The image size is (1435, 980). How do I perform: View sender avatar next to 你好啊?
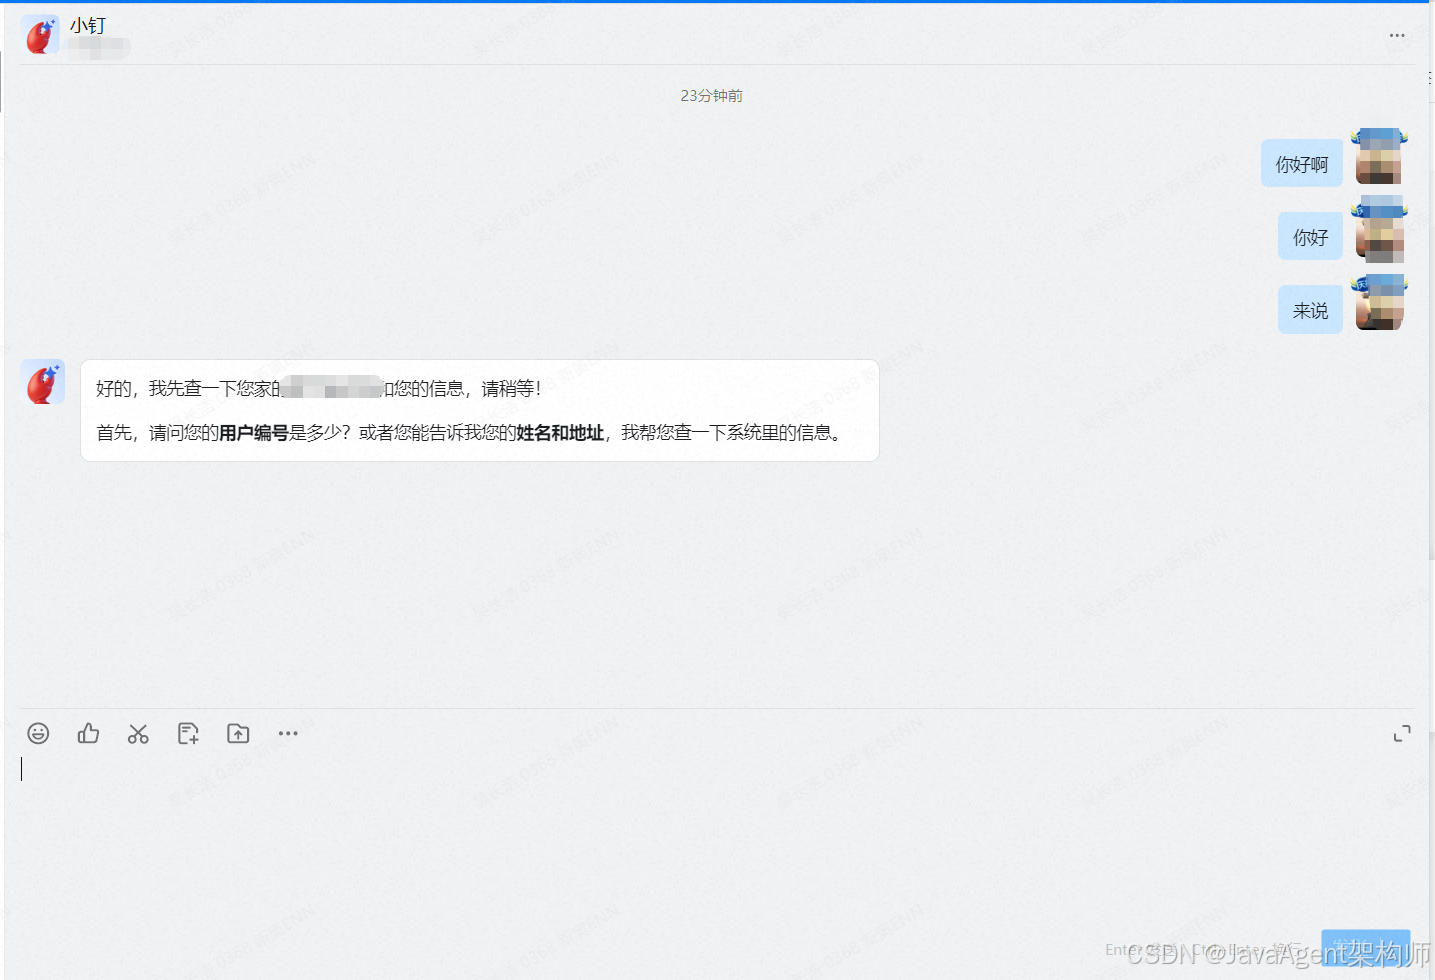click(1380, 156)
